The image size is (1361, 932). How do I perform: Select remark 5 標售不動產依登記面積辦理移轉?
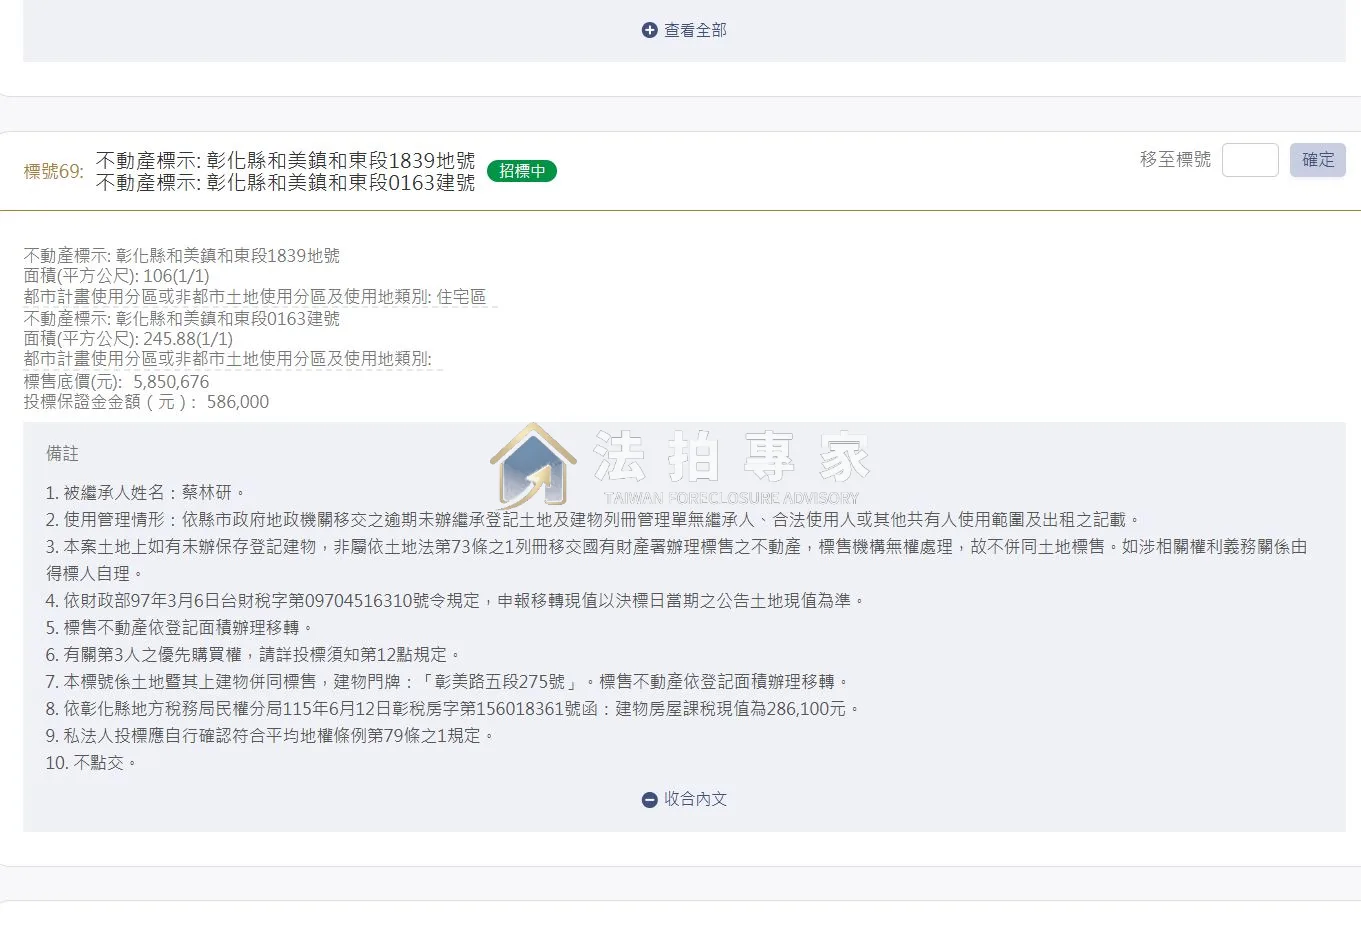[x=180, y=627]
